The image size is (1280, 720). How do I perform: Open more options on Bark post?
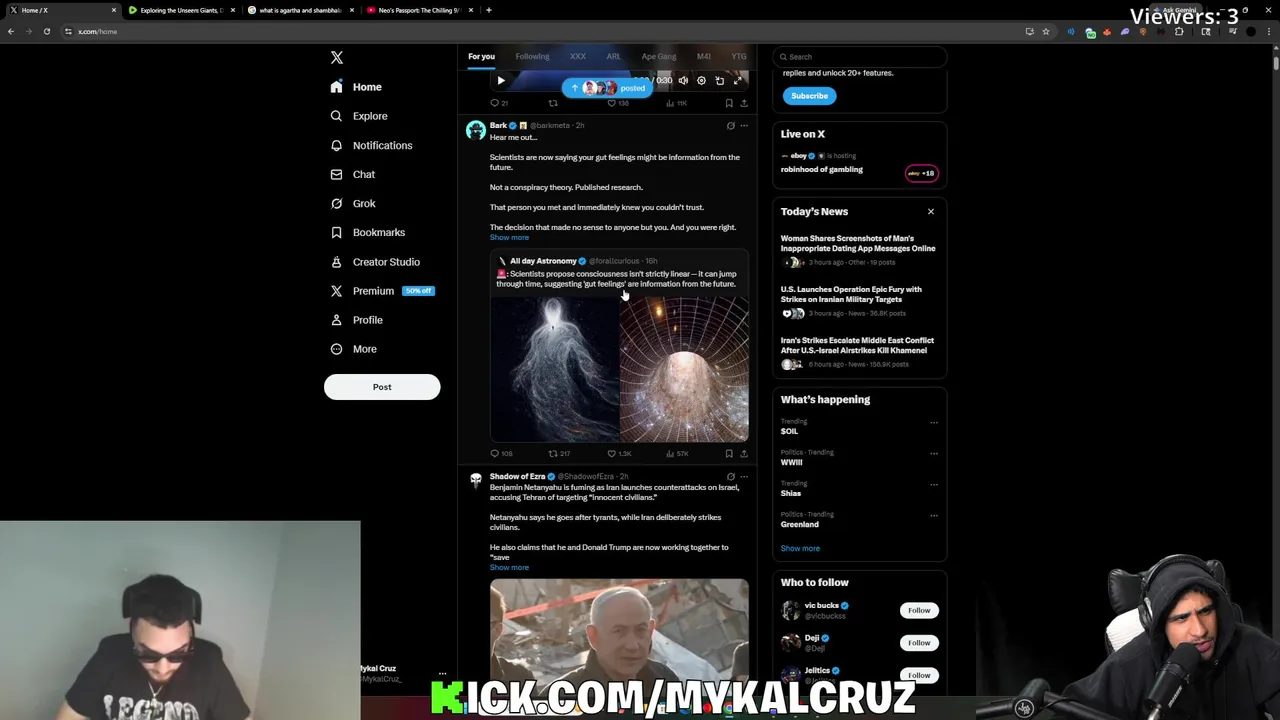click(743, 126)
